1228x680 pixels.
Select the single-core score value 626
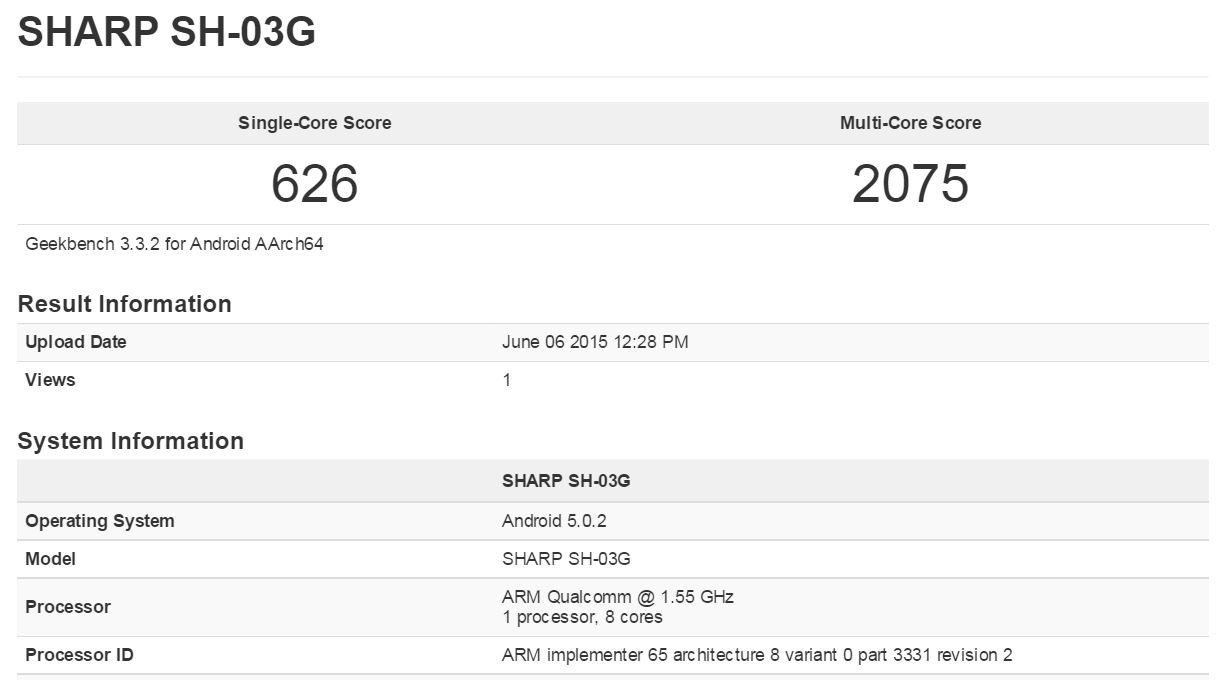314,184
